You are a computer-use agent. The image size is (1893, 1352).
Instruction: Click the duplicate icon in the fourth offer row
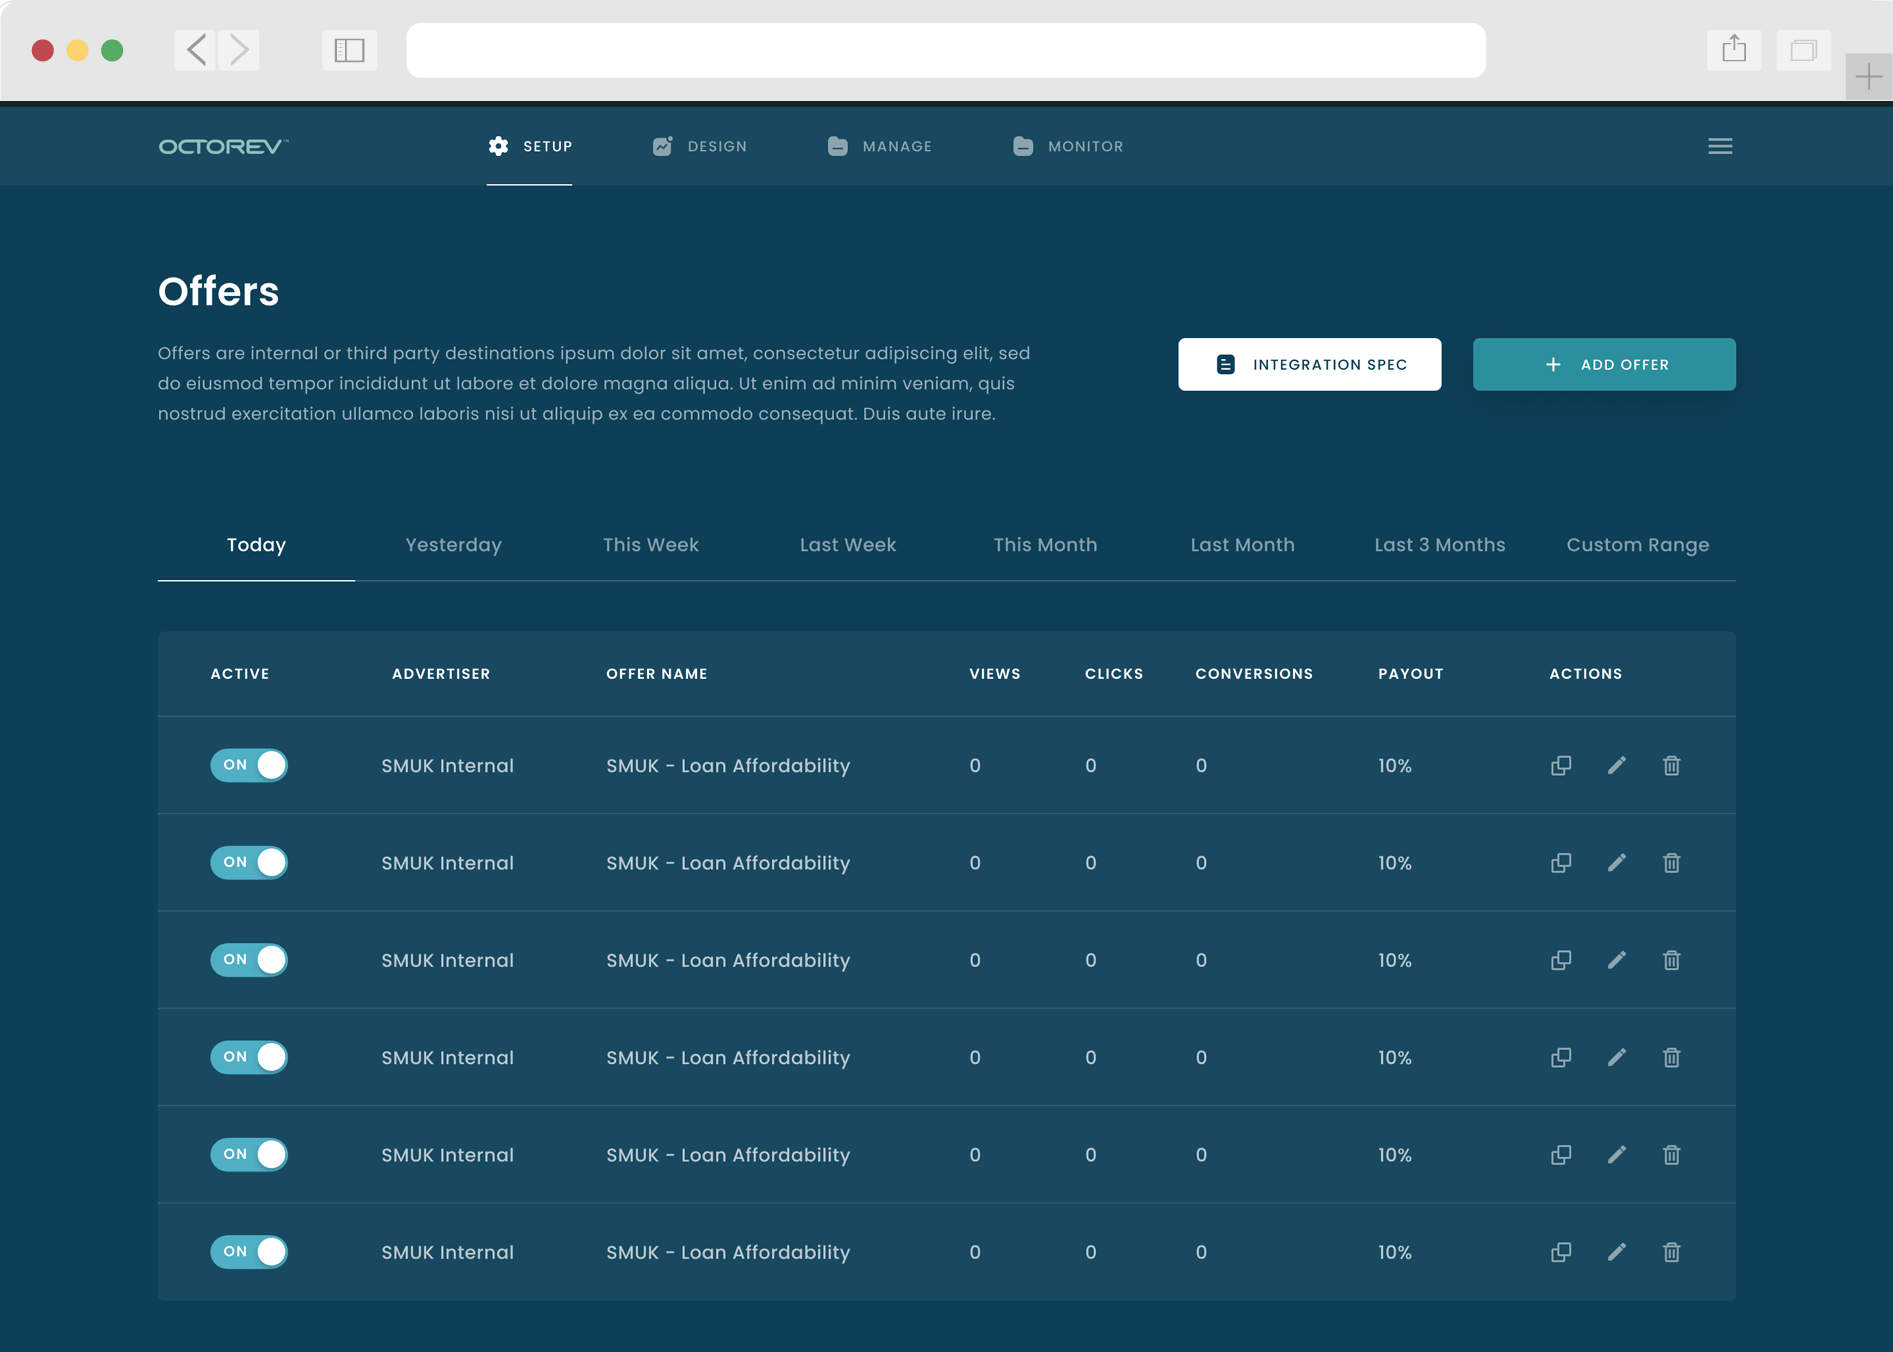pyautogui.click(x=1560, y=1057)
